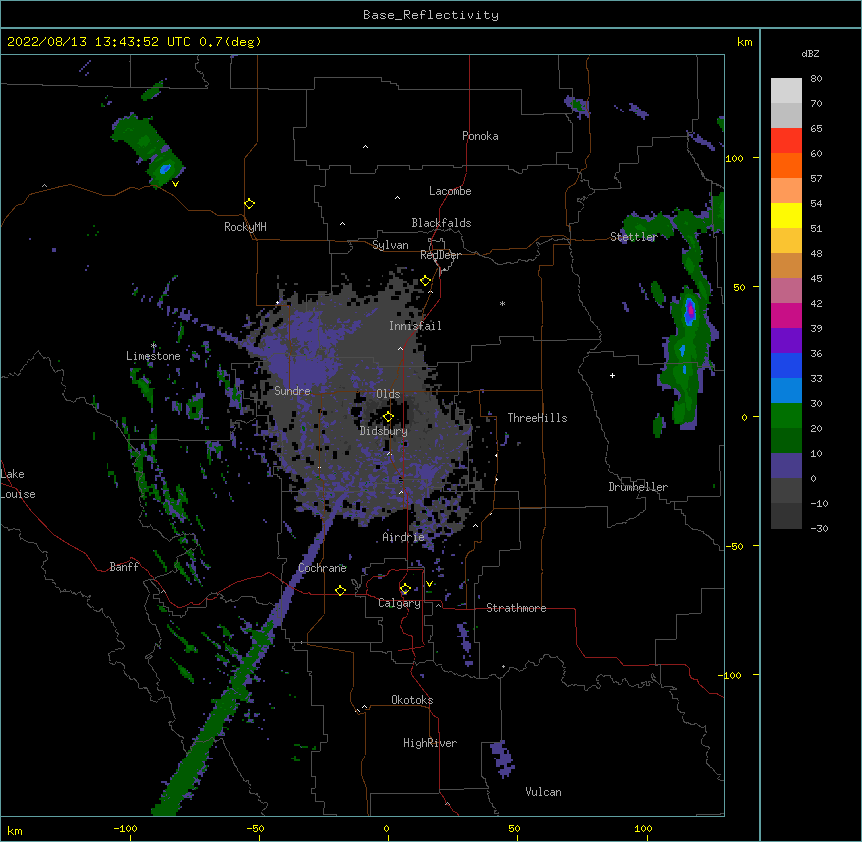Click the Drumheller label
The width and height of the screenshot is (862, 842).
click(x=638, y=487)
